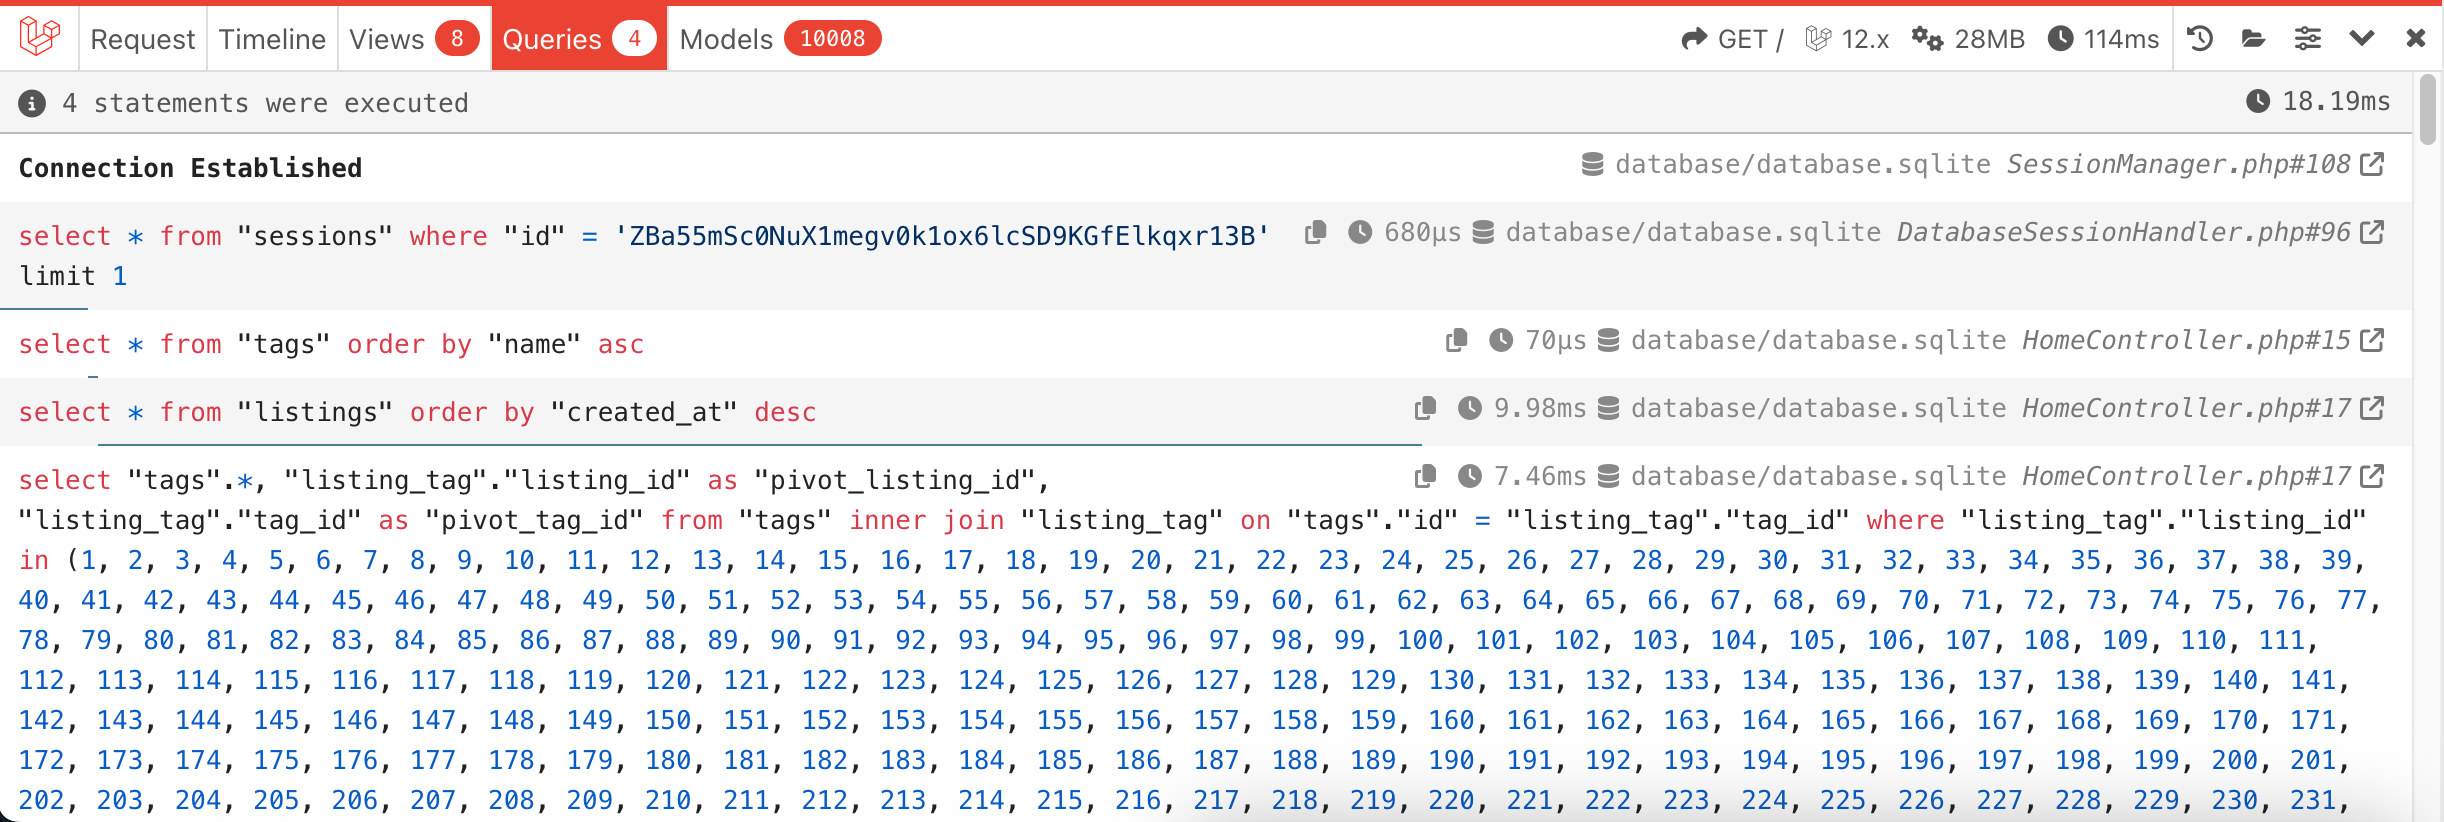This screenshot has height=822, width=2444.
Task: Click the Laravel Debugbar logo icon
Action: pyautogui.click(x=40, y=38)
